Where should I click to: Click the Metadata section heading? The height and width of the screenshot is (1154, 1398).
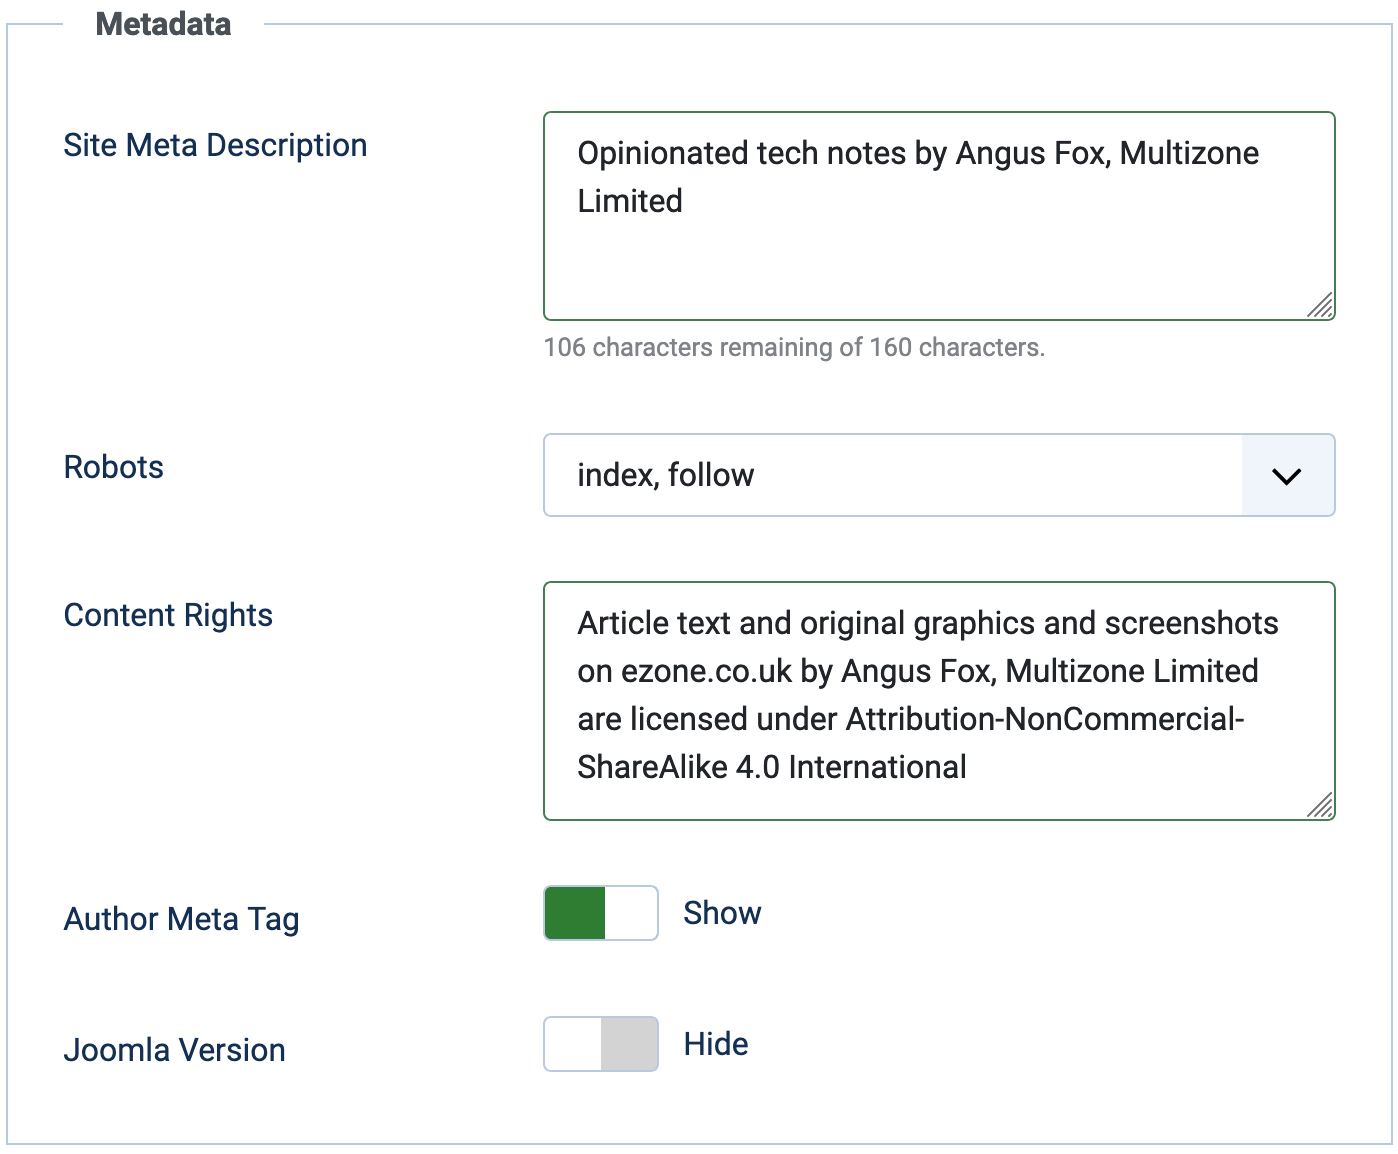163,24
